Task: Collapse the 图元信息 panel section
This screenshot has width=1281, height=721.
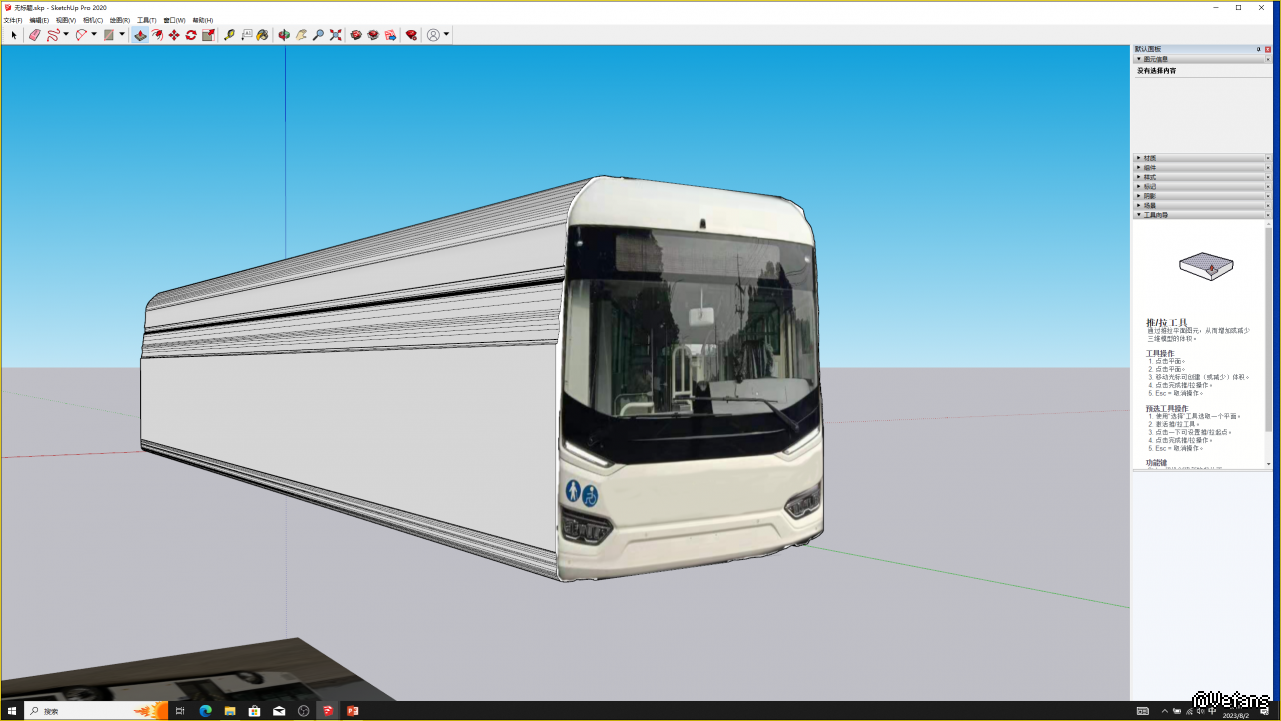Action: (1139, 59)
